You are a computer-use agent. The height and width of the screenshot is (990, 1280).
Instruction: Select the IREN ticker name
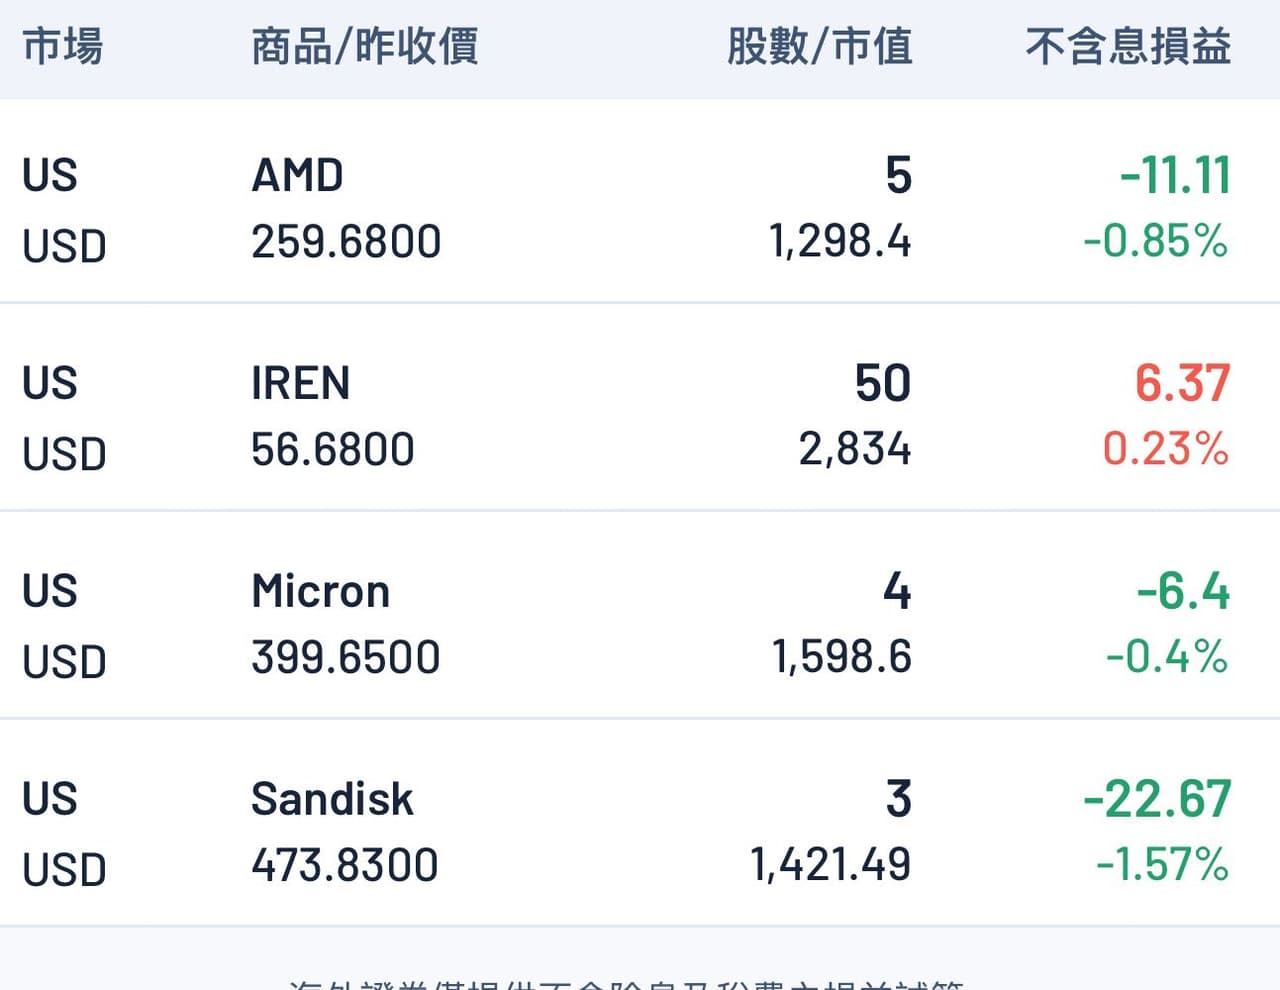(300, 383)
